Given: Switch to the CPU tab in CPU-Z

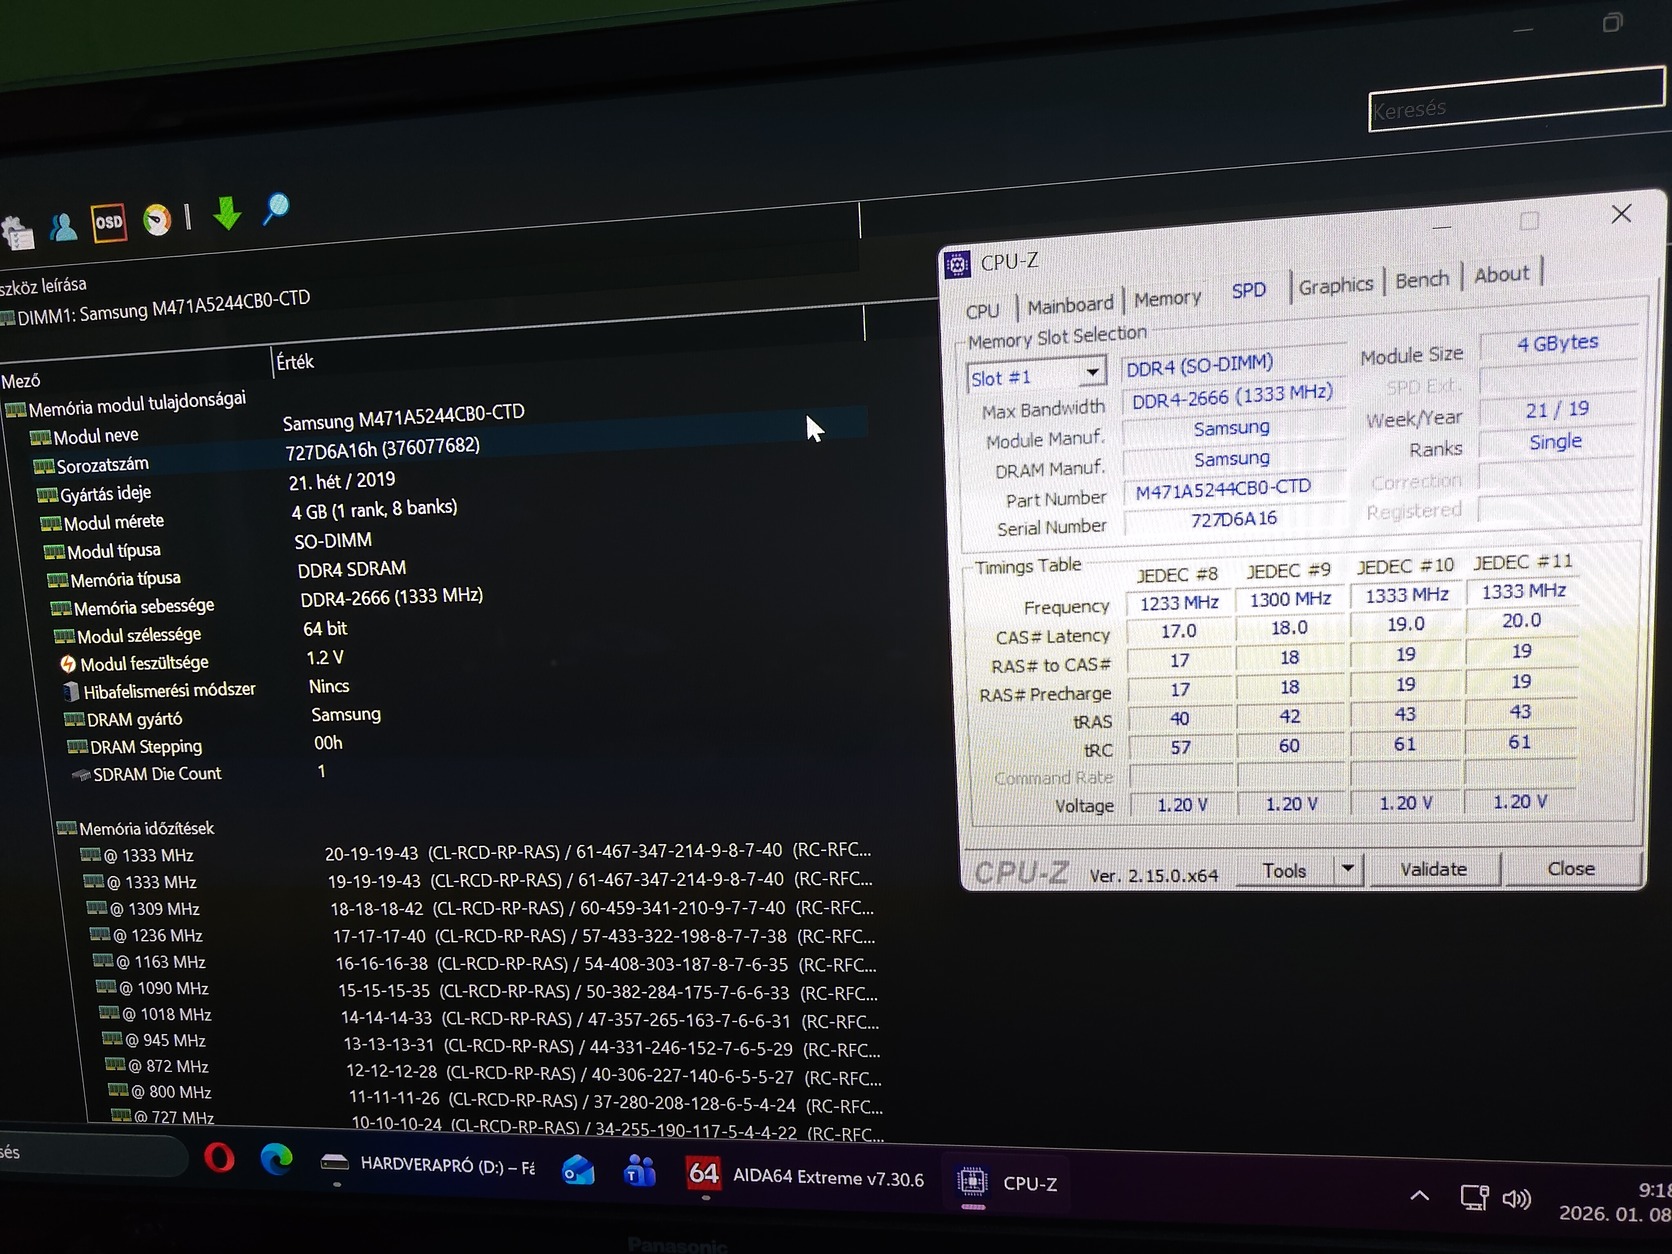Looking at the screenshot, I should pos(983,311).
